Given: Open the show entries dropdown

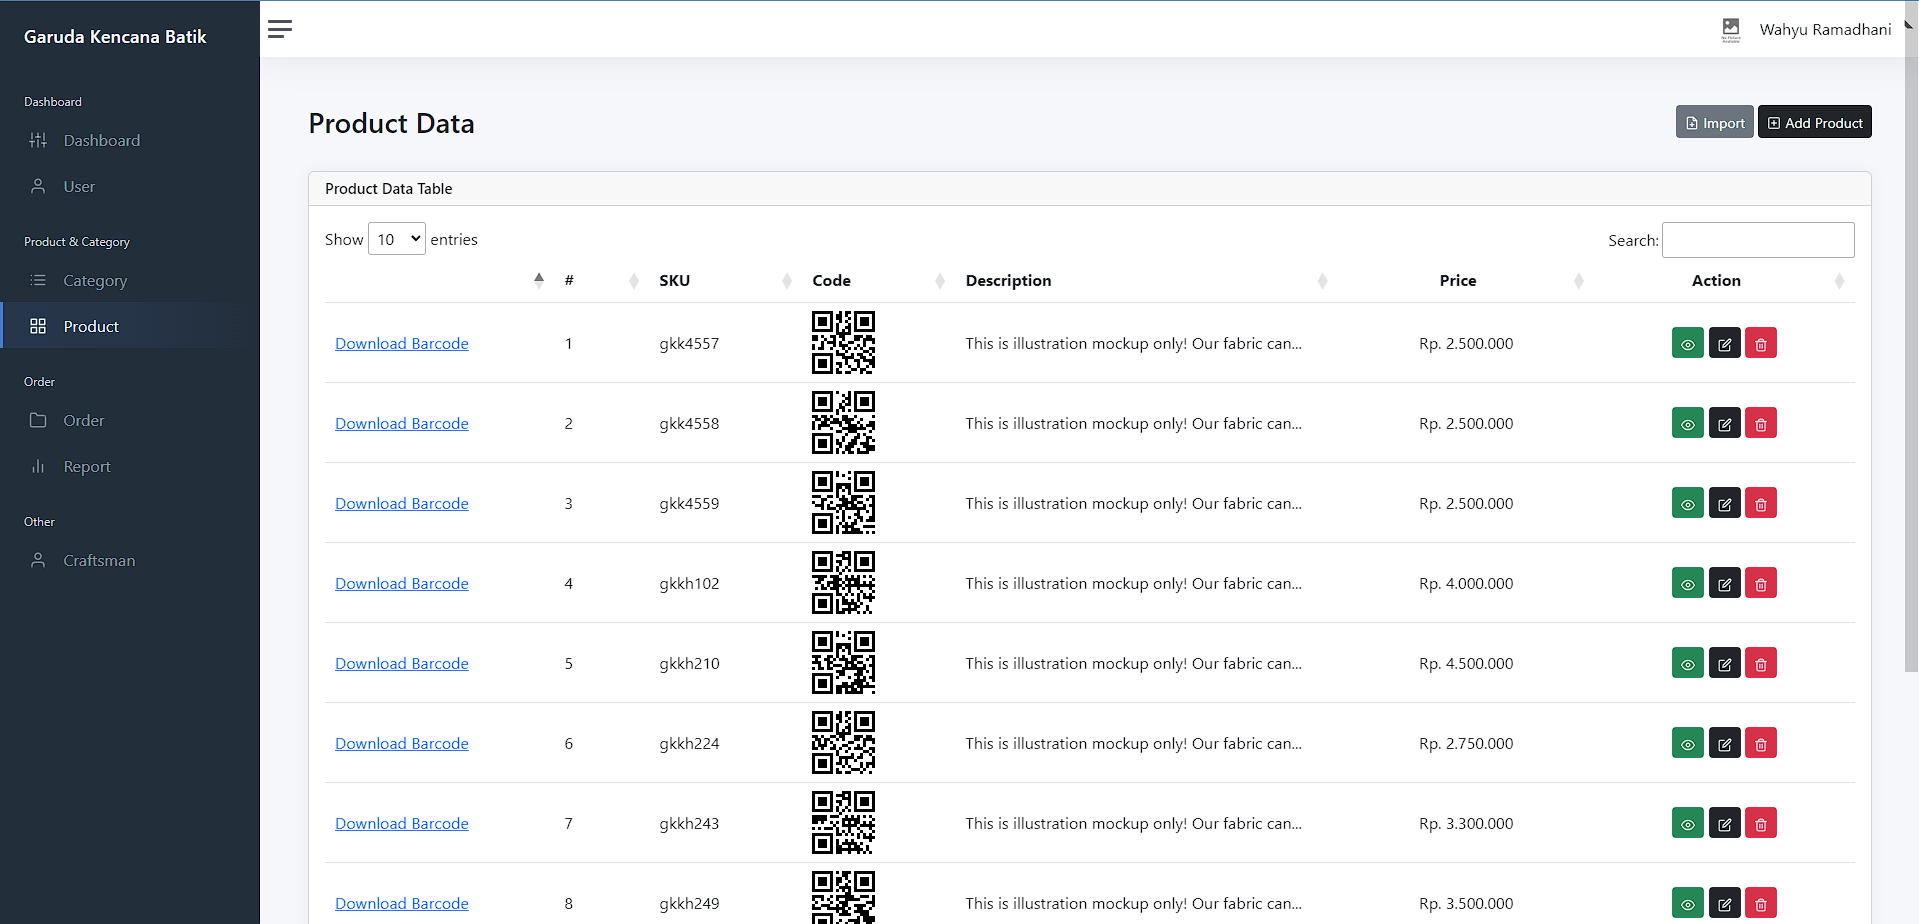Looking at the screenshot, I should pyautogui.click(x=397, y=239).
